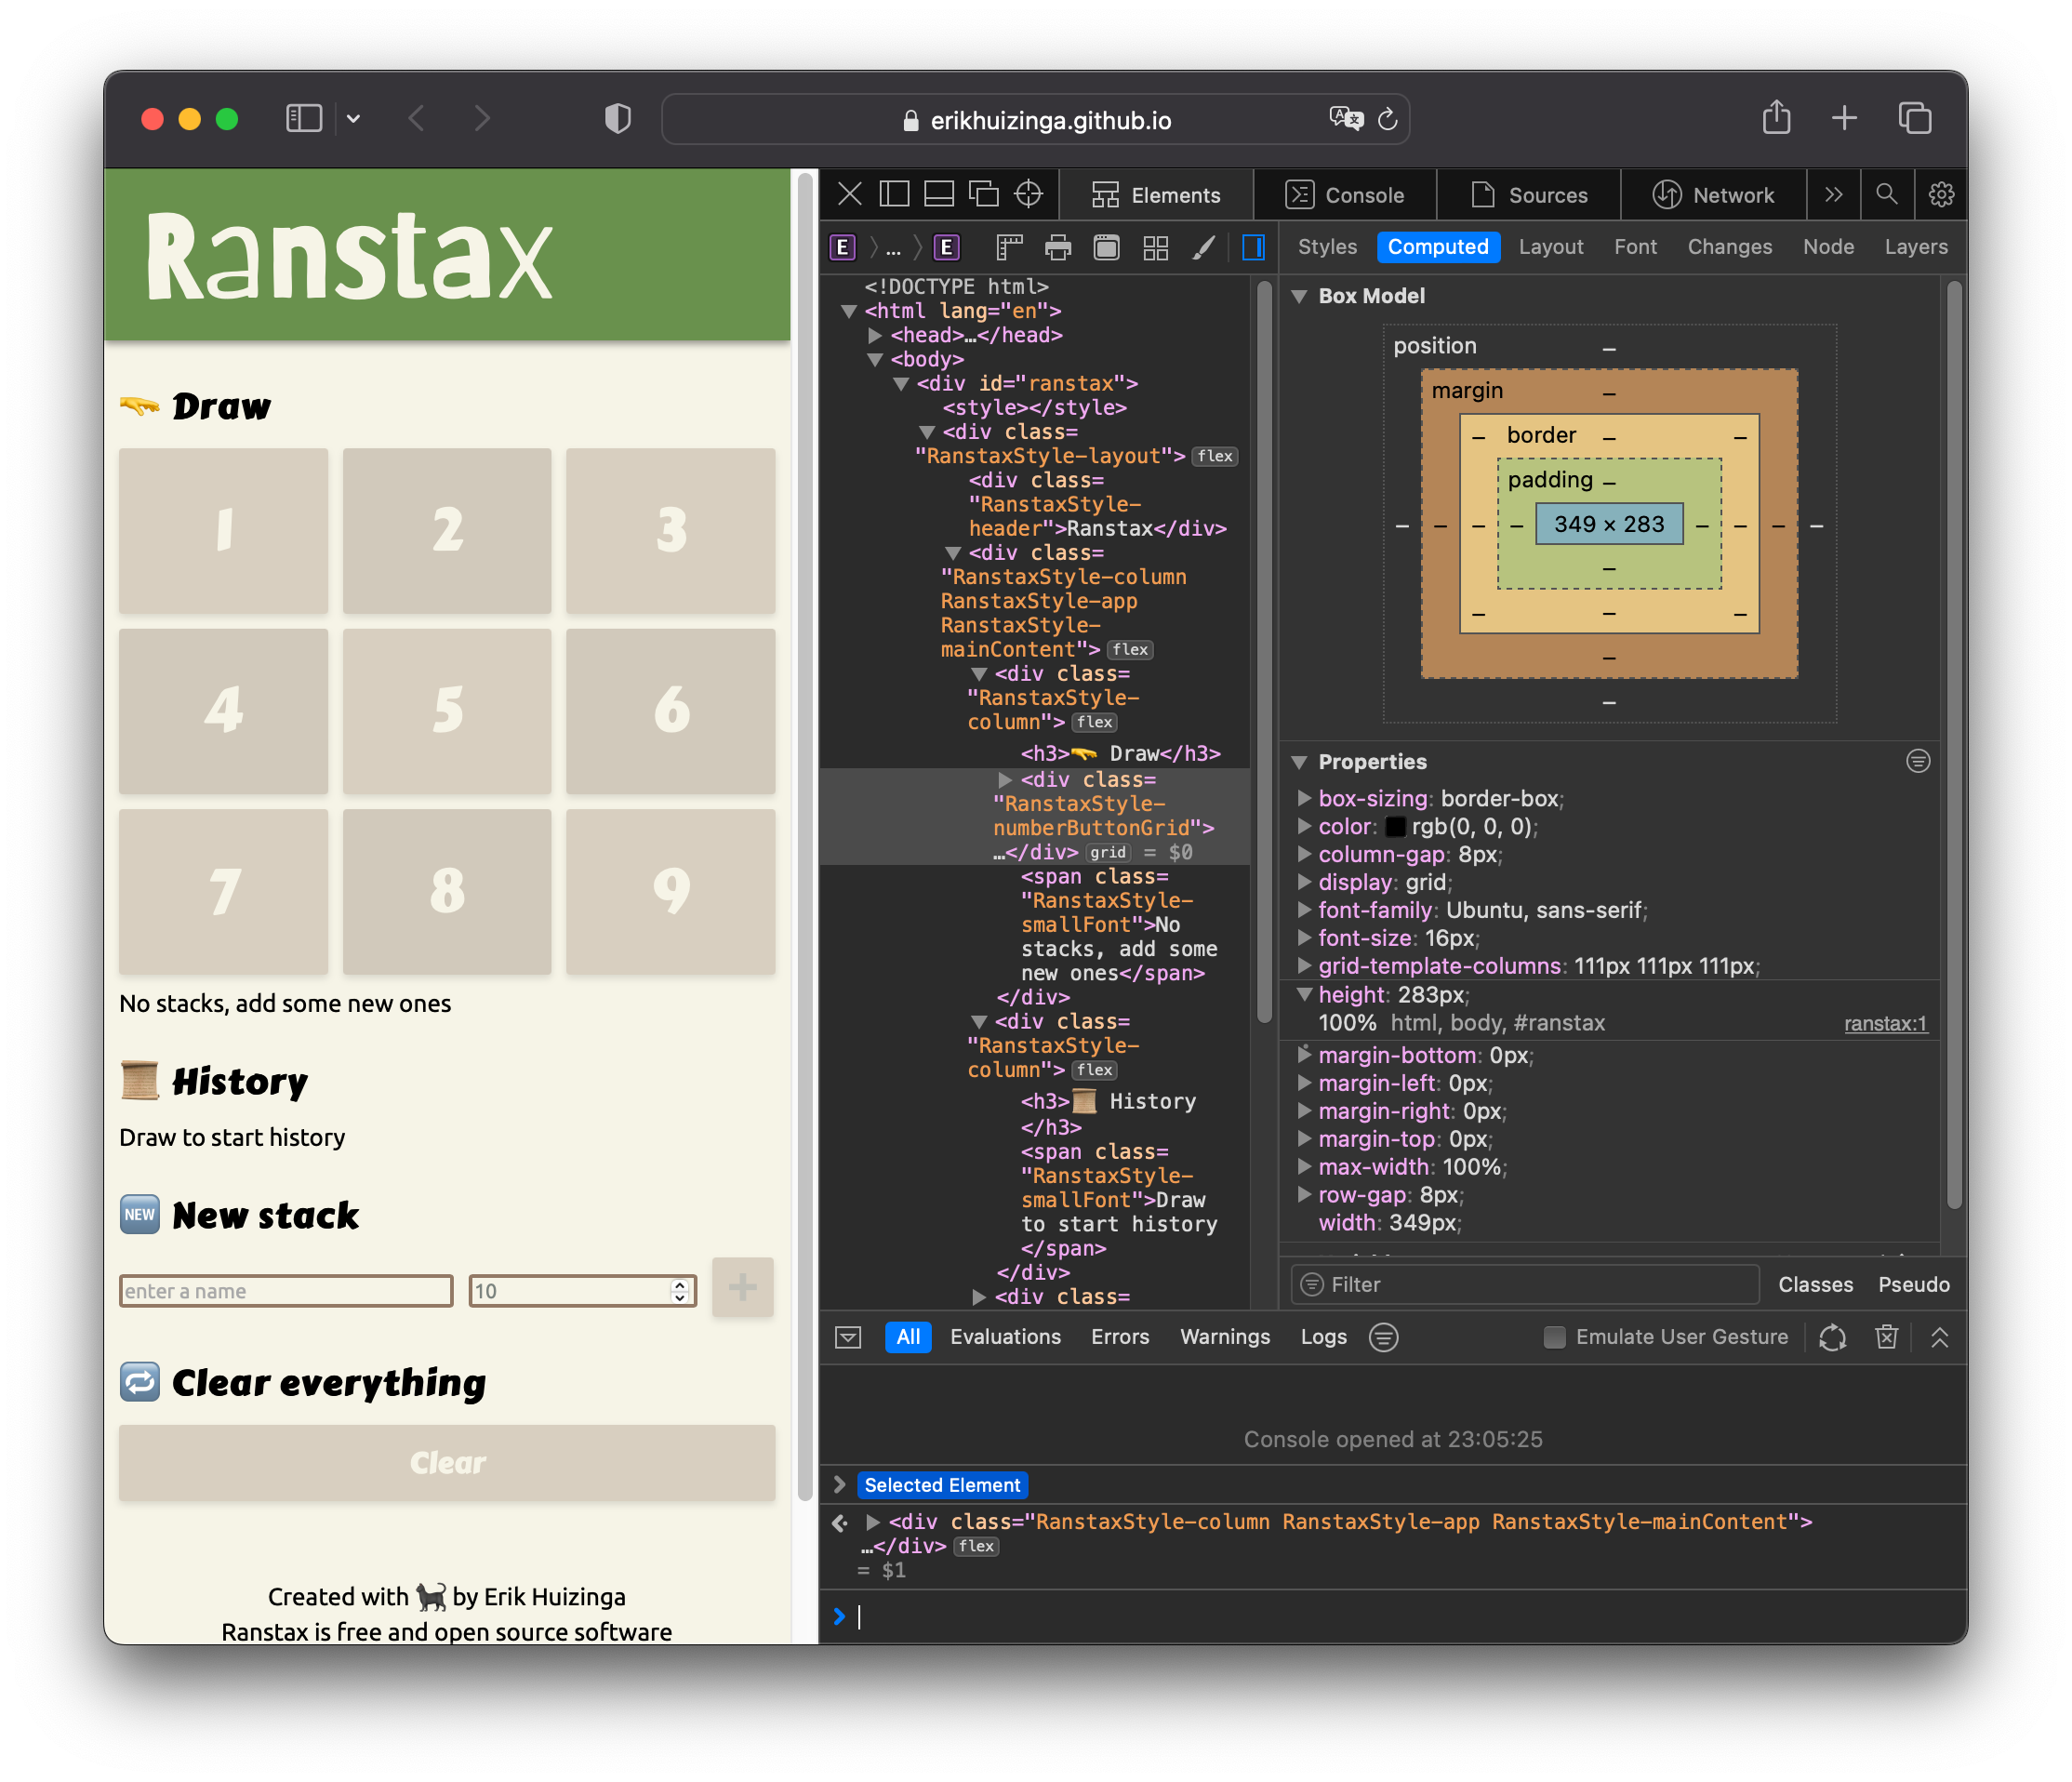Focus the 'enter a name' text field
The width and height of the screenshot is (2072, 1782).
tap(286, 1291)
